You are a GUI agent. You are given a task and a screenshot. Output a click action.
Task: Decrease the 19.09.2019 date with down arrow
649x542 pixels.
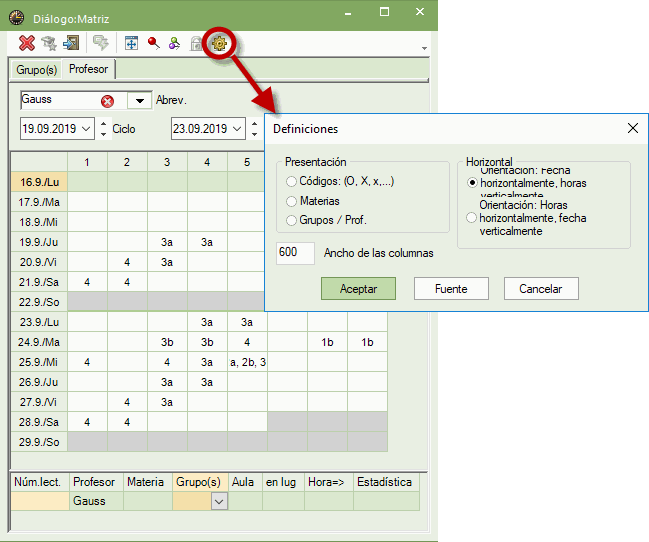[103, 134]
